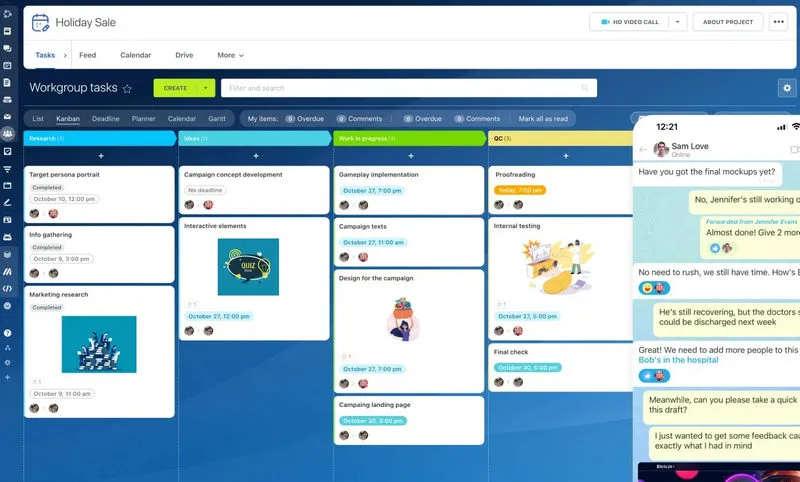Viewport: 800px width, 482px height.
Task: Select the Gantt task view
Action: [217, 119]
